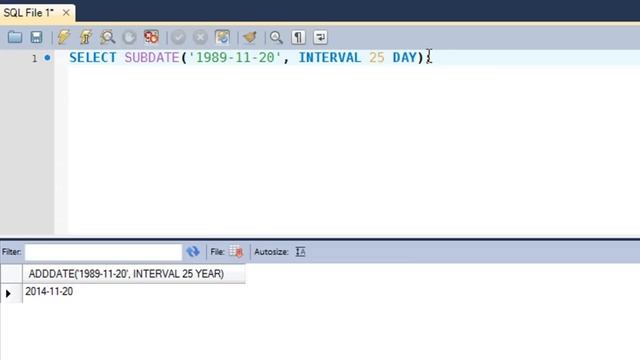Screen dimensions: 640x360
Task: Toggle word wrapping icon
Action: pyautogui.click(x=320, y=38)
